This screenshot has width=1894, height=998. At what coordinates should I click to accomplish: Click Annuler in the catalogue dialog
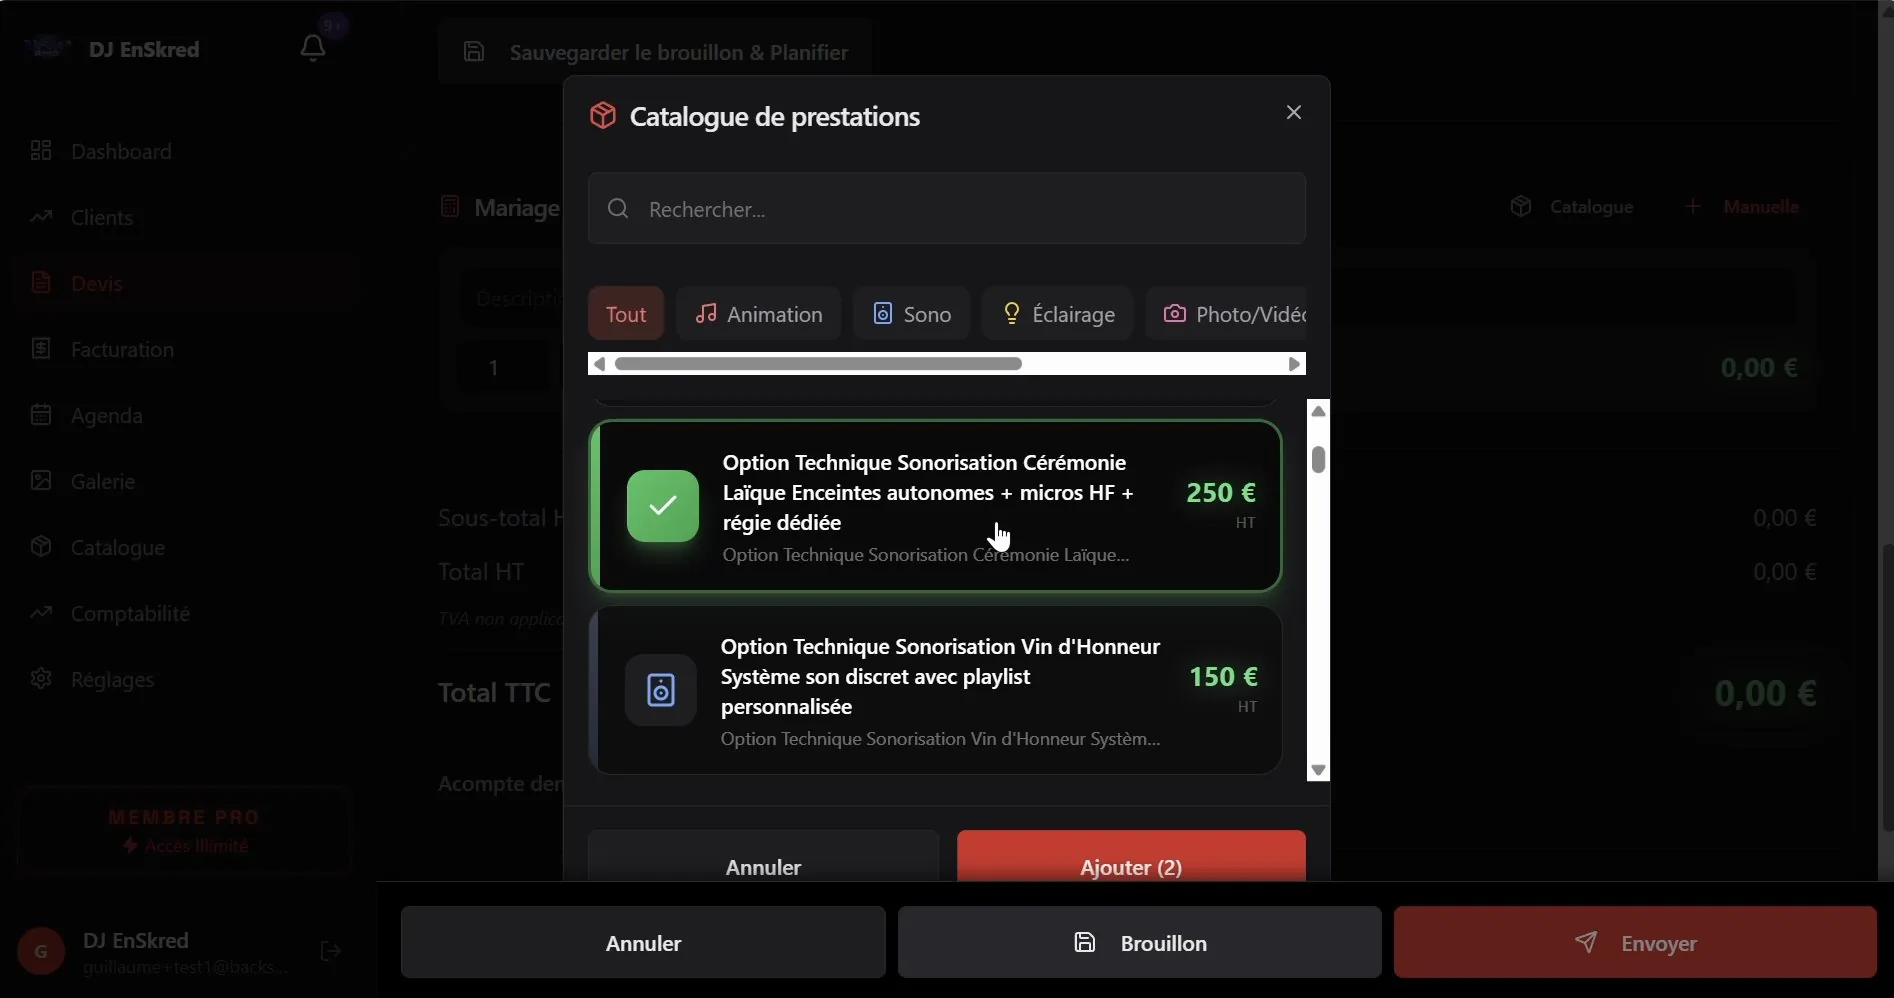[x=763, y=857]
